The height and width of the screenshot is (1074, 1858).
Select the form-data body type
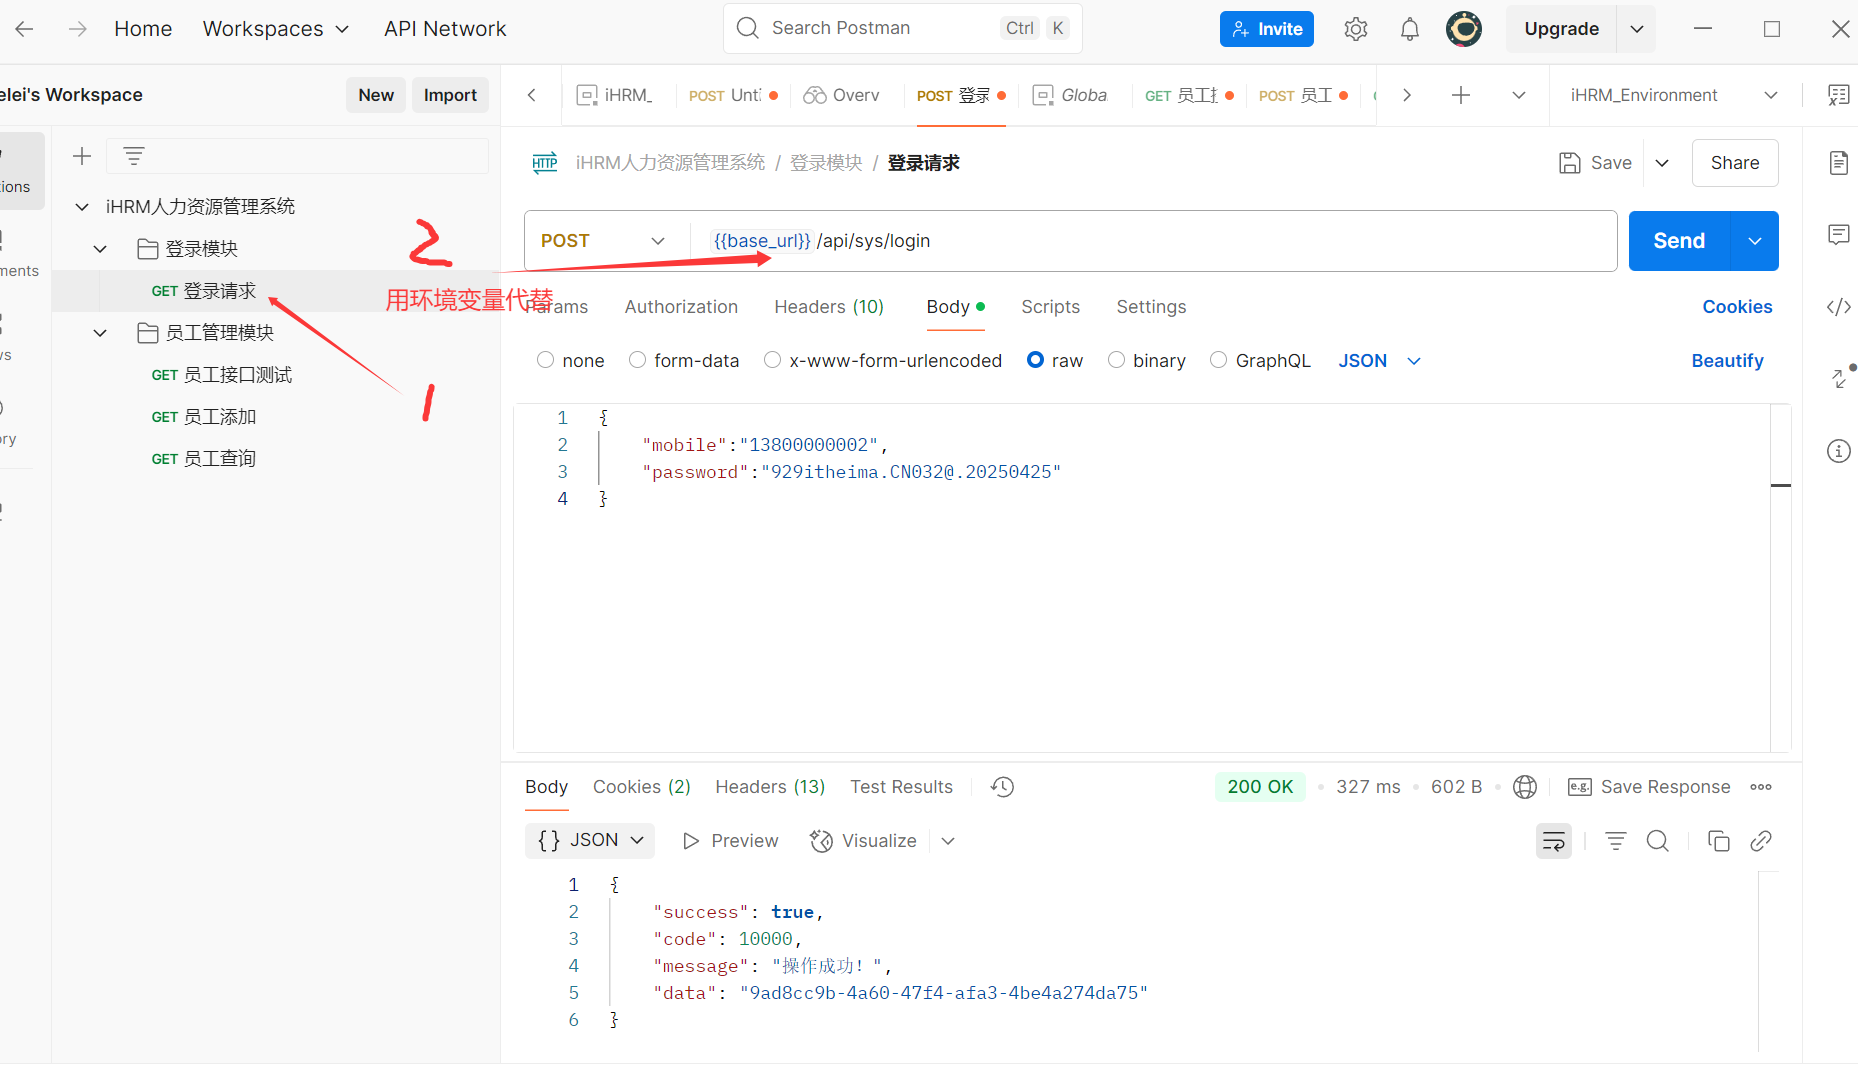point(637,360)
